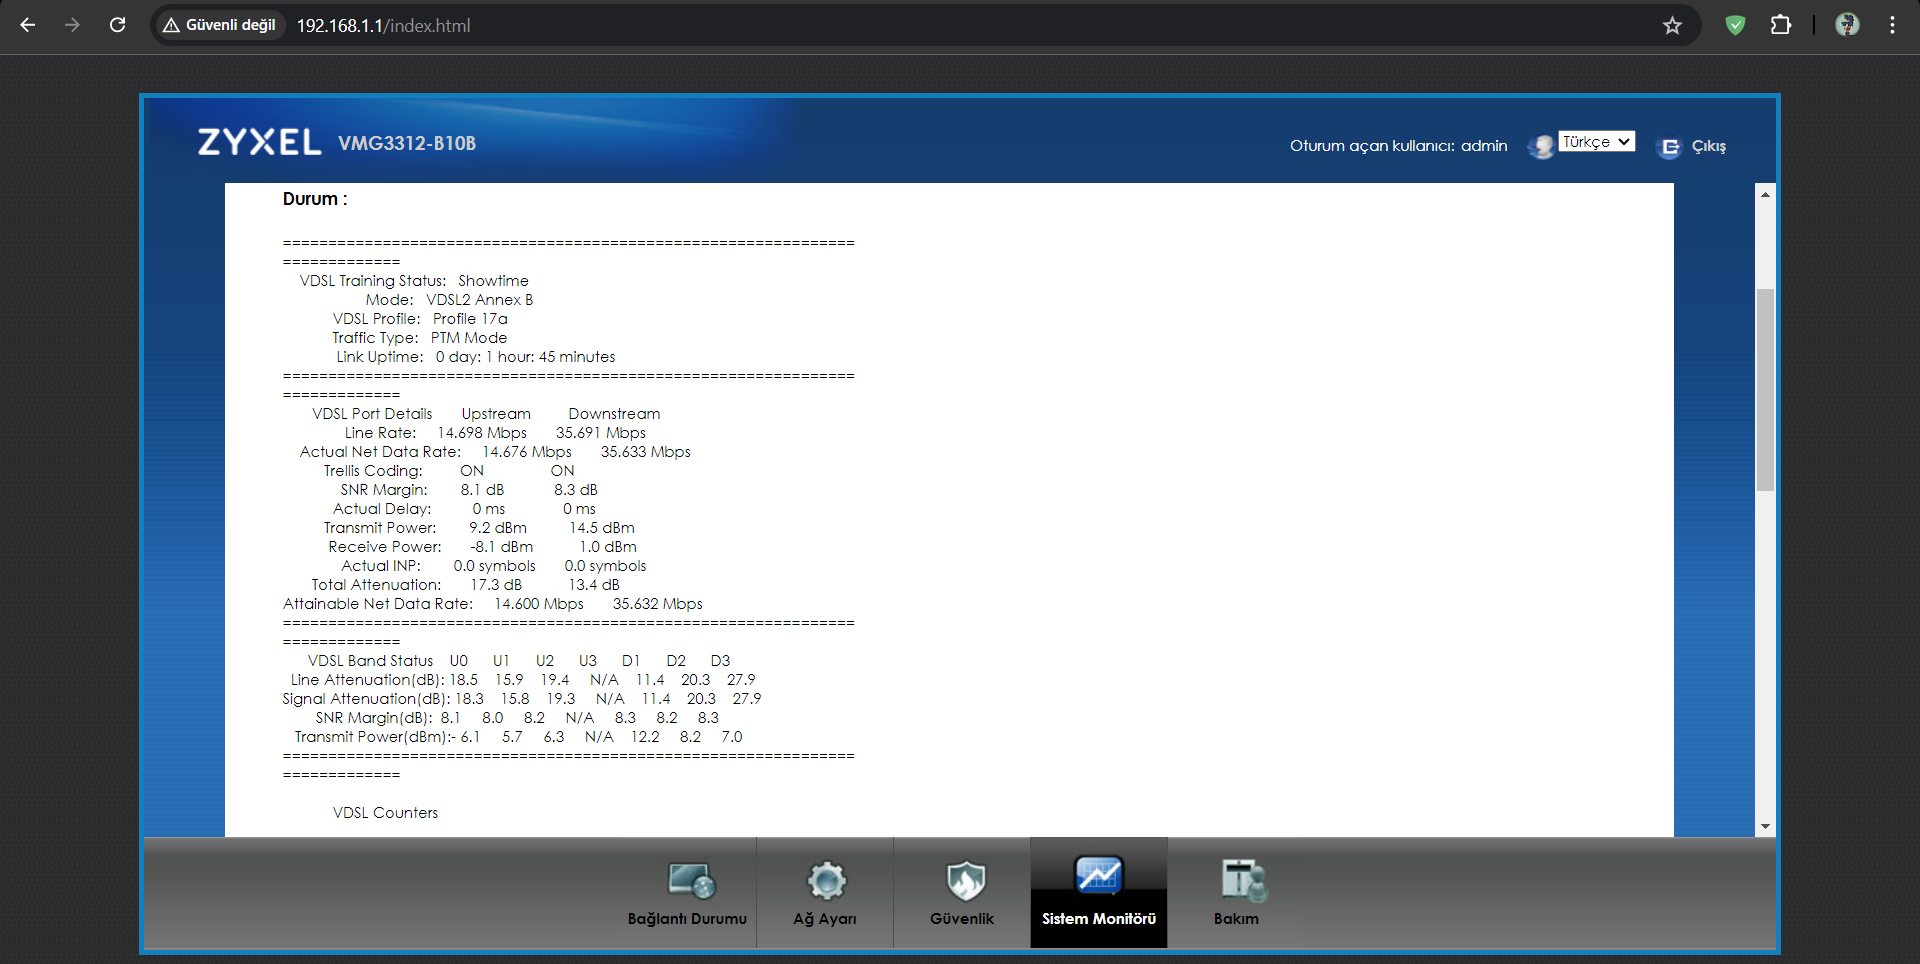Open the Türkçe language dropdown

click(x=1596, y=142)
